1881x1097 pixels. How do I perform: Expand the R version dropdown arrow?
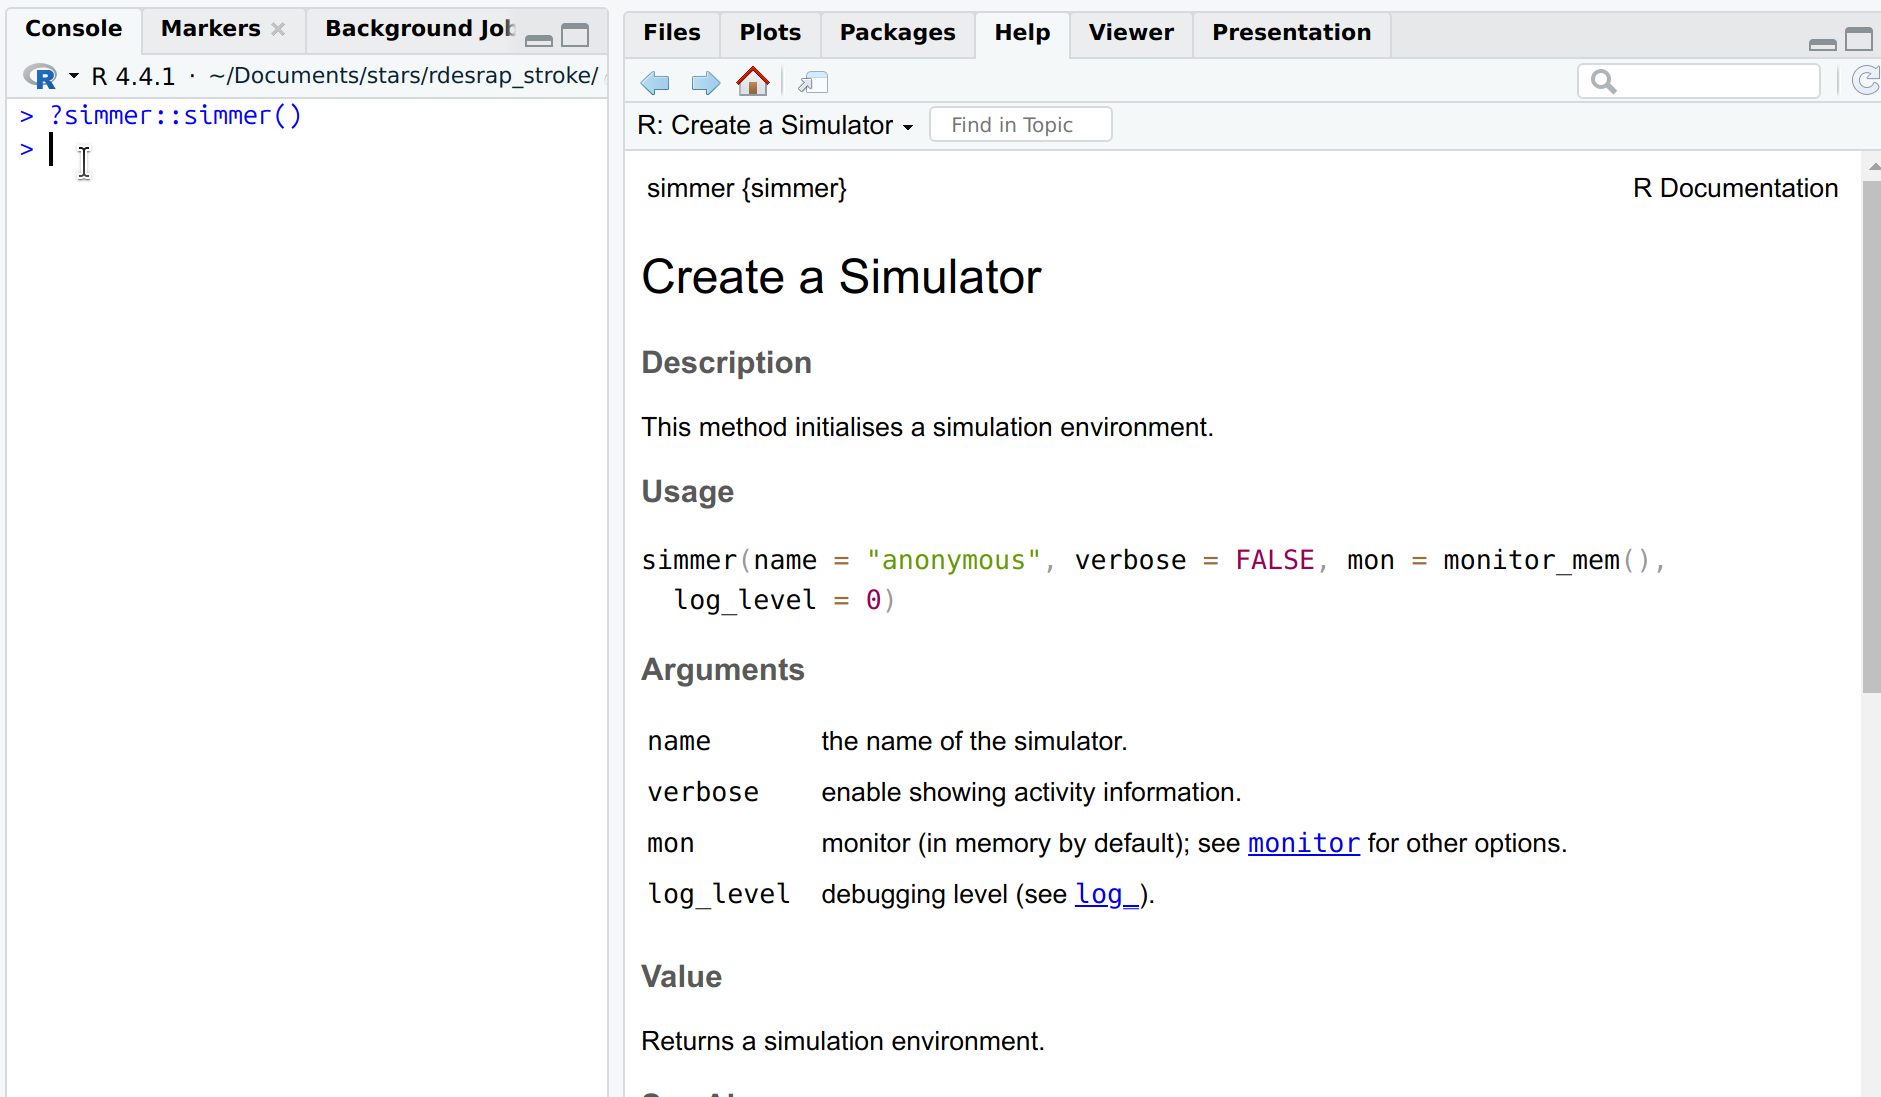(74, 76)
